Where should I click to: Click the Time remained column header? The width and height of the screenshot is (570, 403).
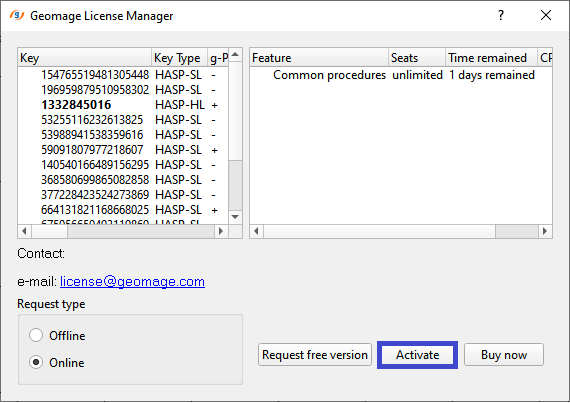491,58
